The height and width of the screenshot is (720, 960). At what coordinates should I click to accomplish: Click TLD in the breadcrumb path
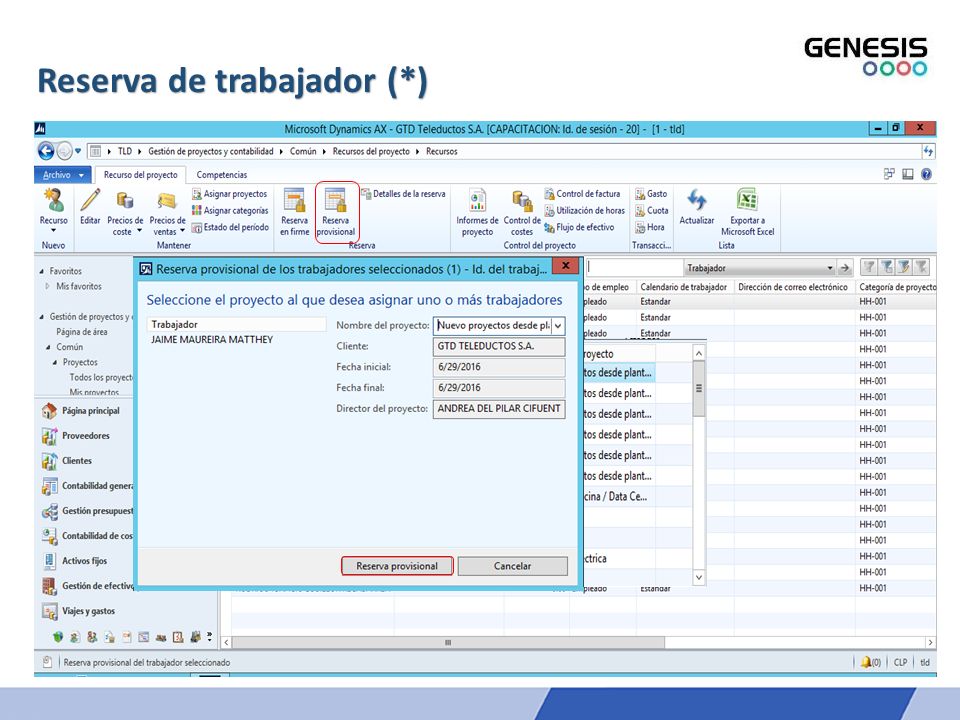tap(125, 151)
